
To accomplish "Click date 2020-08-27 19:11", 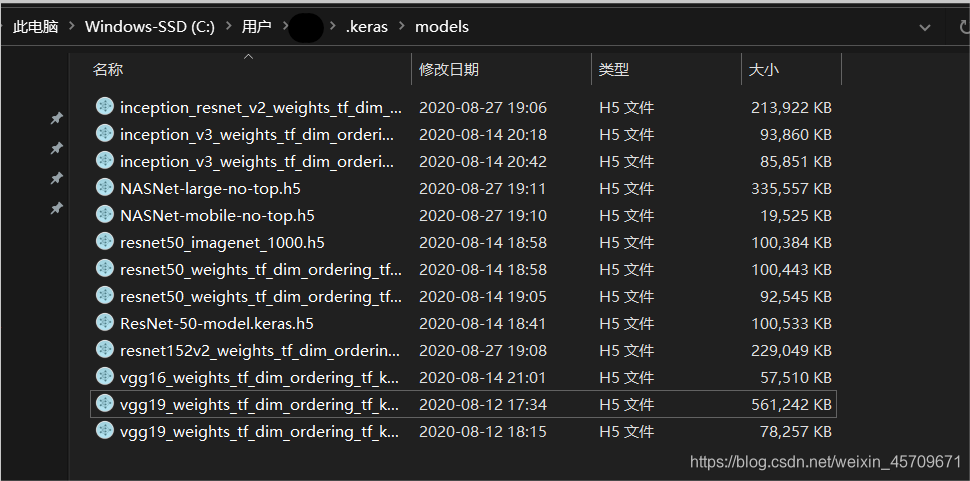I will click(483, 189).
